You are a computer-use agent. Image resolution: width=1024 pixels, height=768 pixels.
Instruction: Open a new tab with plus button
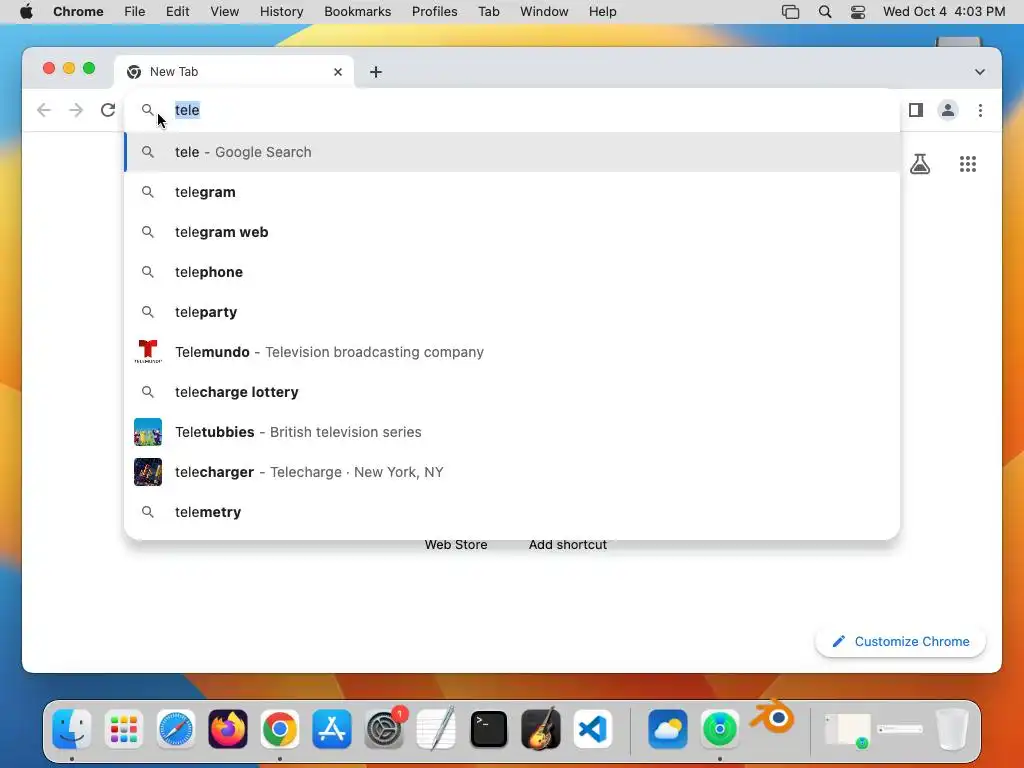[x=376, y=72]
